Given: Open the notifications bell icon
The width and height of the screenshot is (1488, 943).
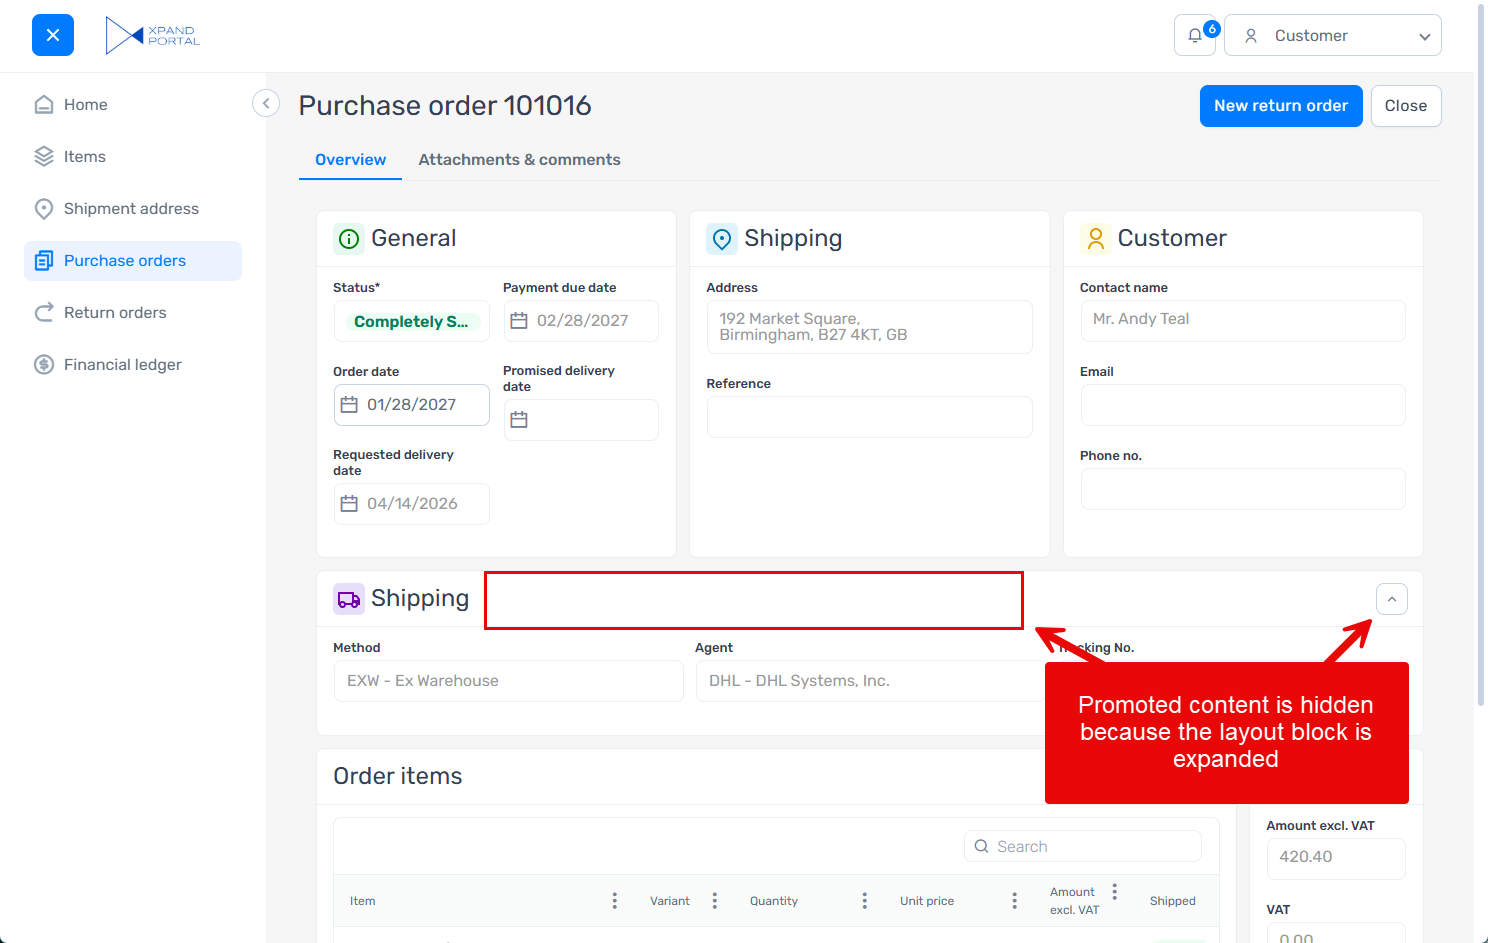Looking at the screenshot, I should pos(1195,36).
